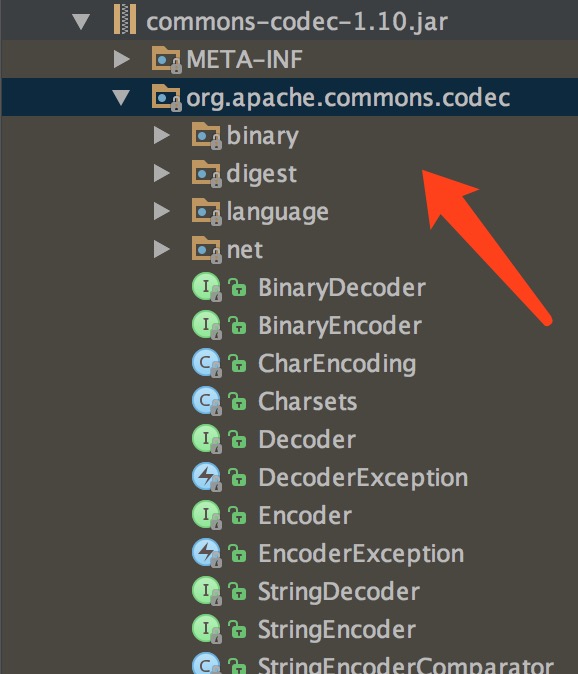
Task: Click the CharEncoding class icon
Action: tap(207, 363)
